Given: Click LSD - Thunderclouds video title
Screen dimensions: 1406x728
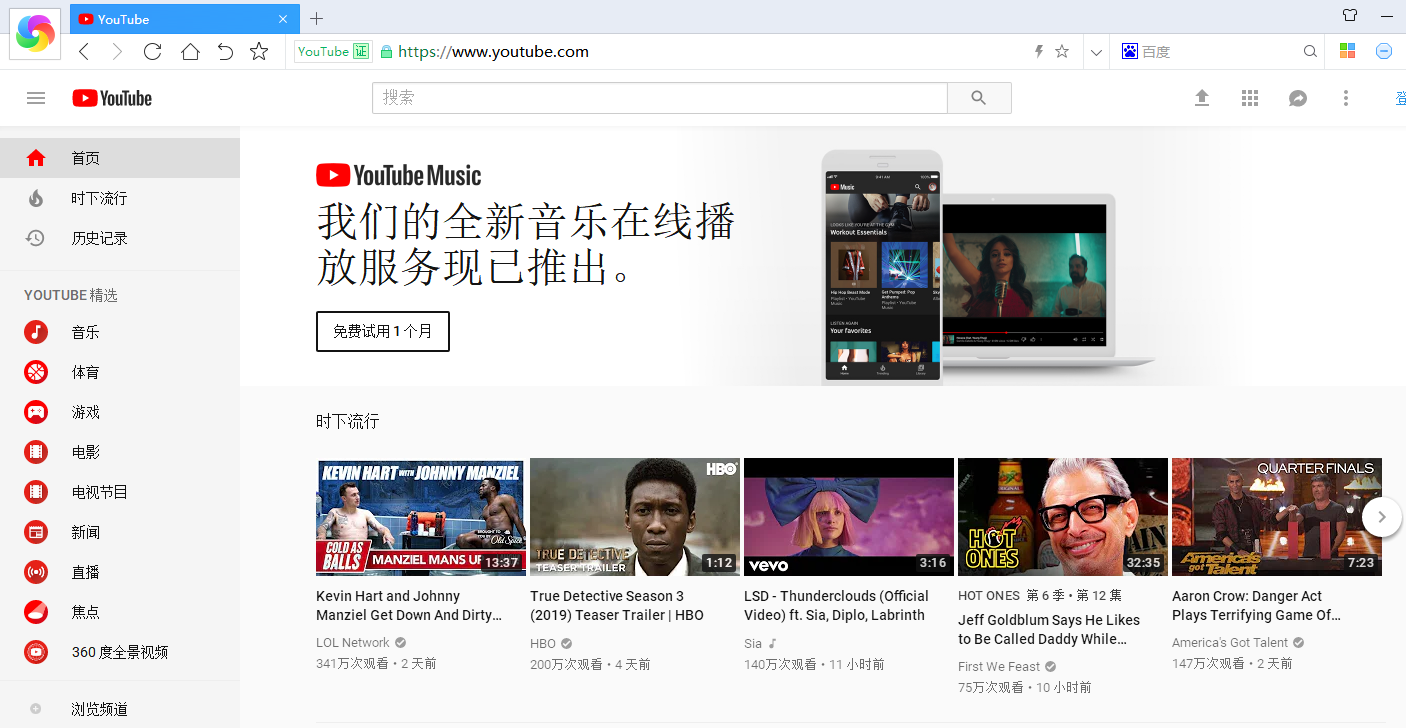Looking at the screenshot, I should click(x=836, y=606).
